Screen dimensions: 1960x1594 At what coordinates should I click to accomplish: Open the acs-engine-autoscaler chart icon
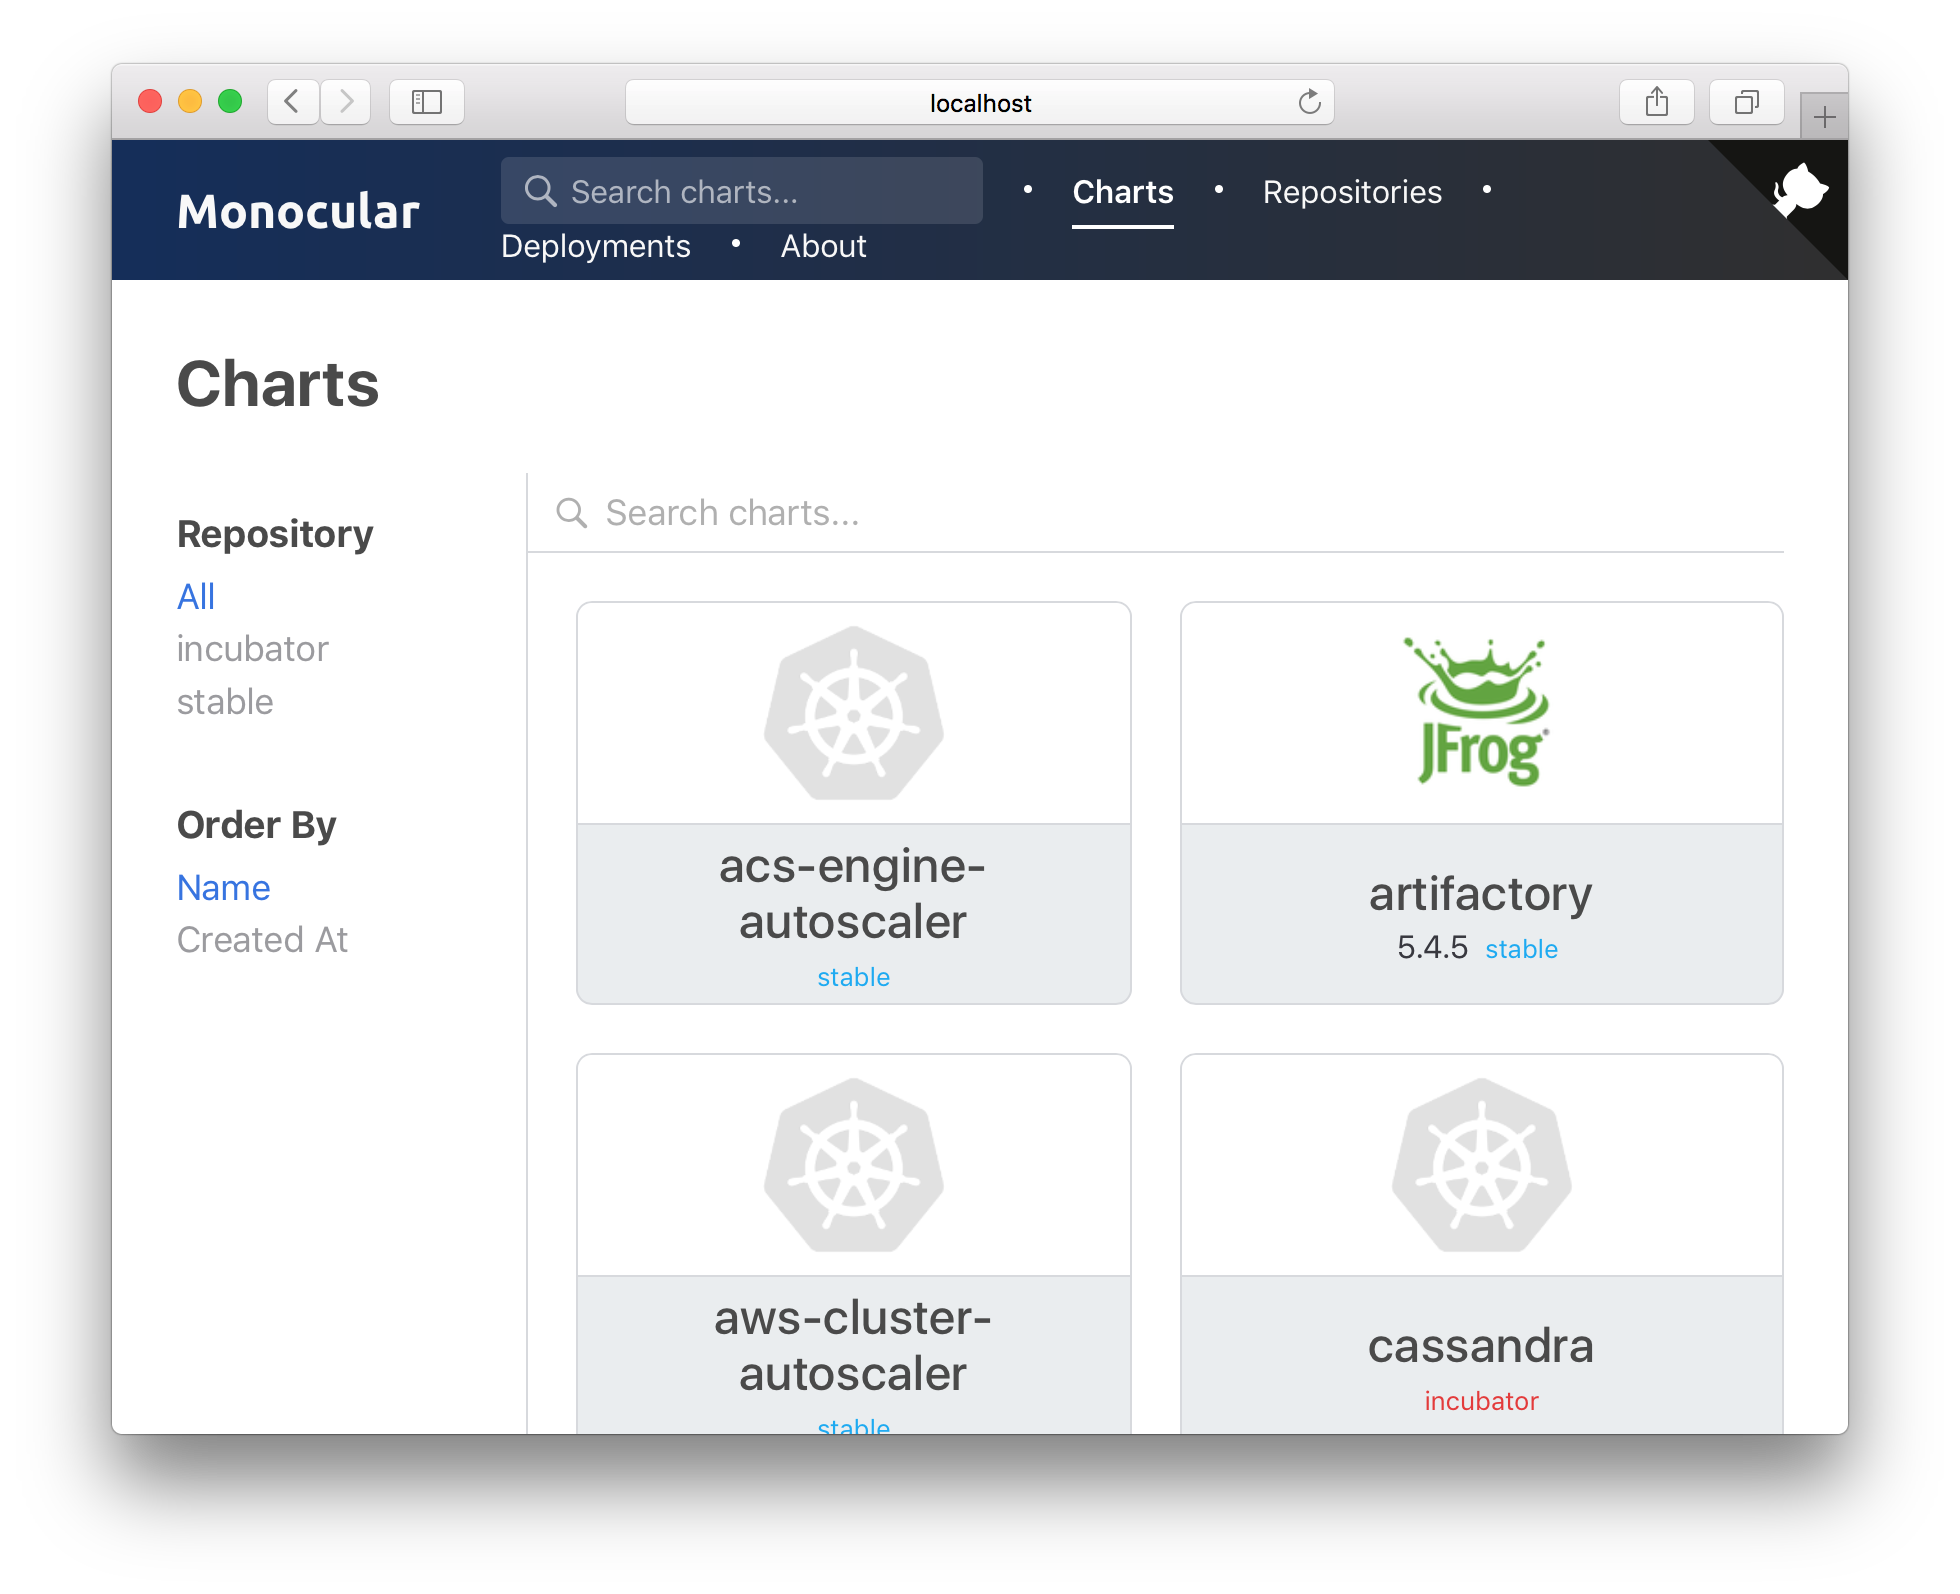click(x=854, y=713)
